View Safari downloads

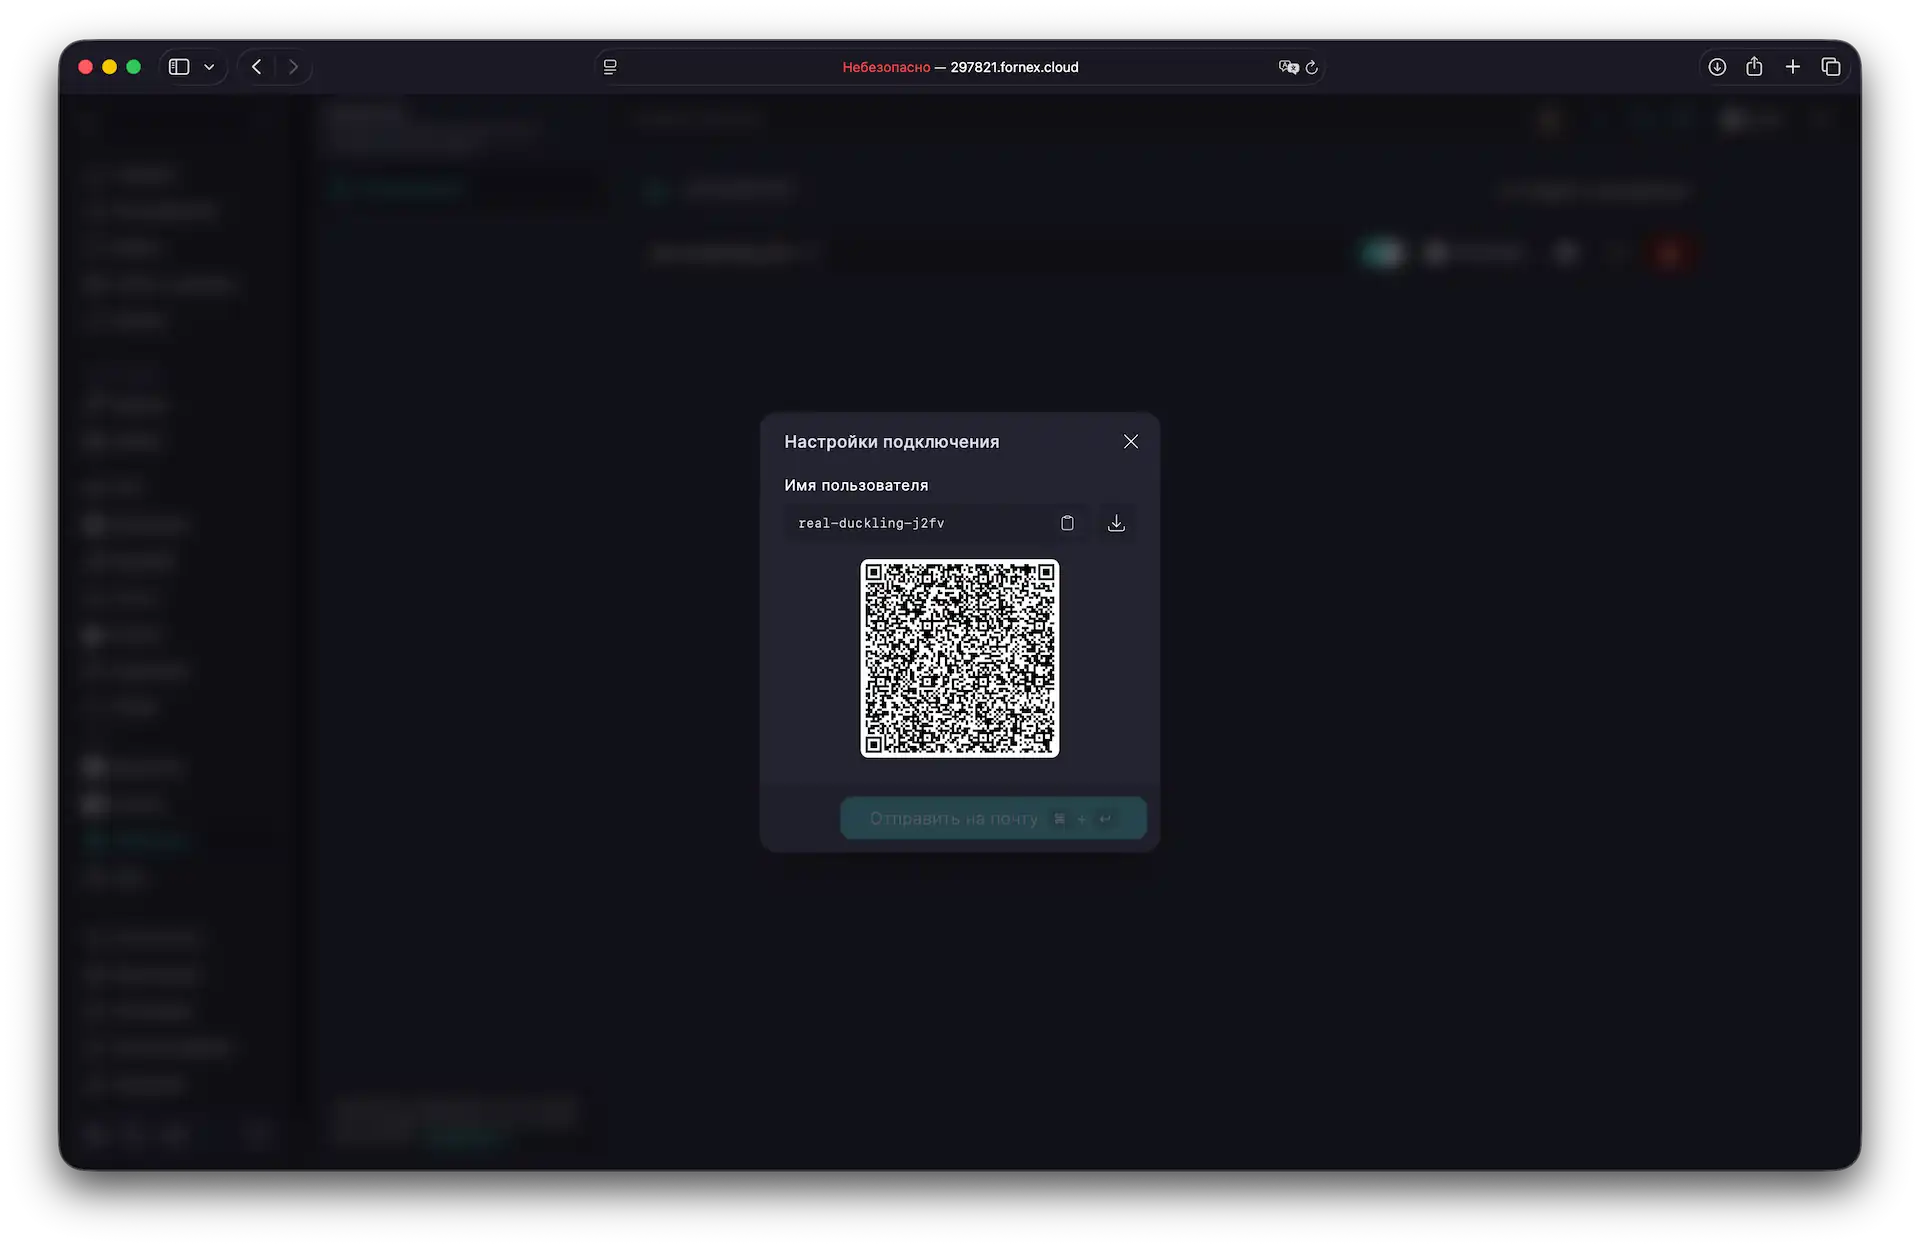coord(1716,66)
